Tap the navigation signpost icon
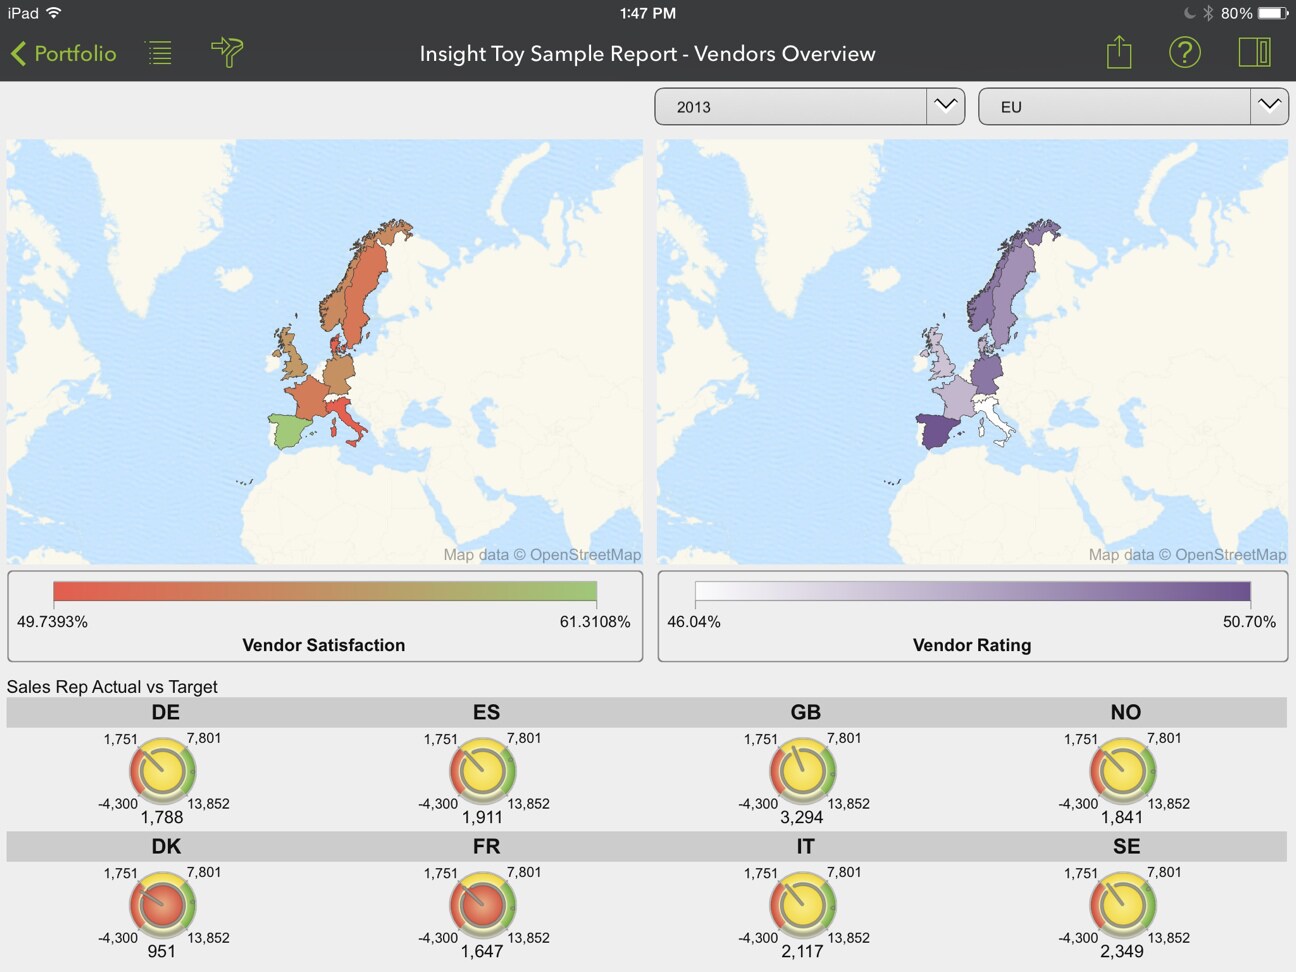 227,53
